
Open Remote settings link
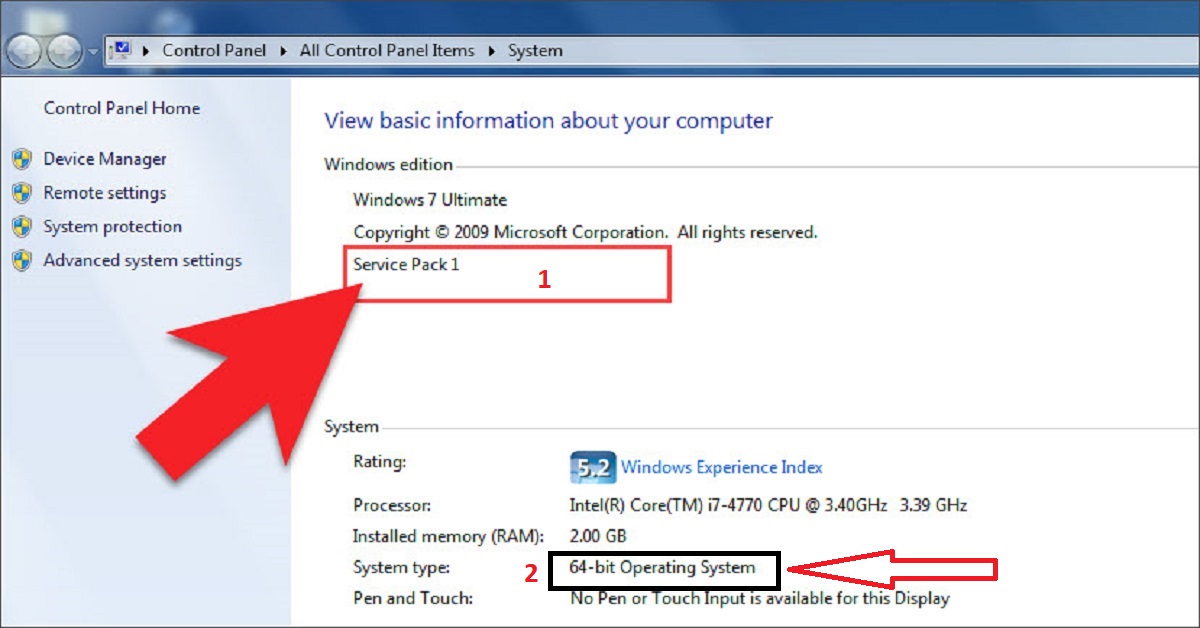(105, 193)
